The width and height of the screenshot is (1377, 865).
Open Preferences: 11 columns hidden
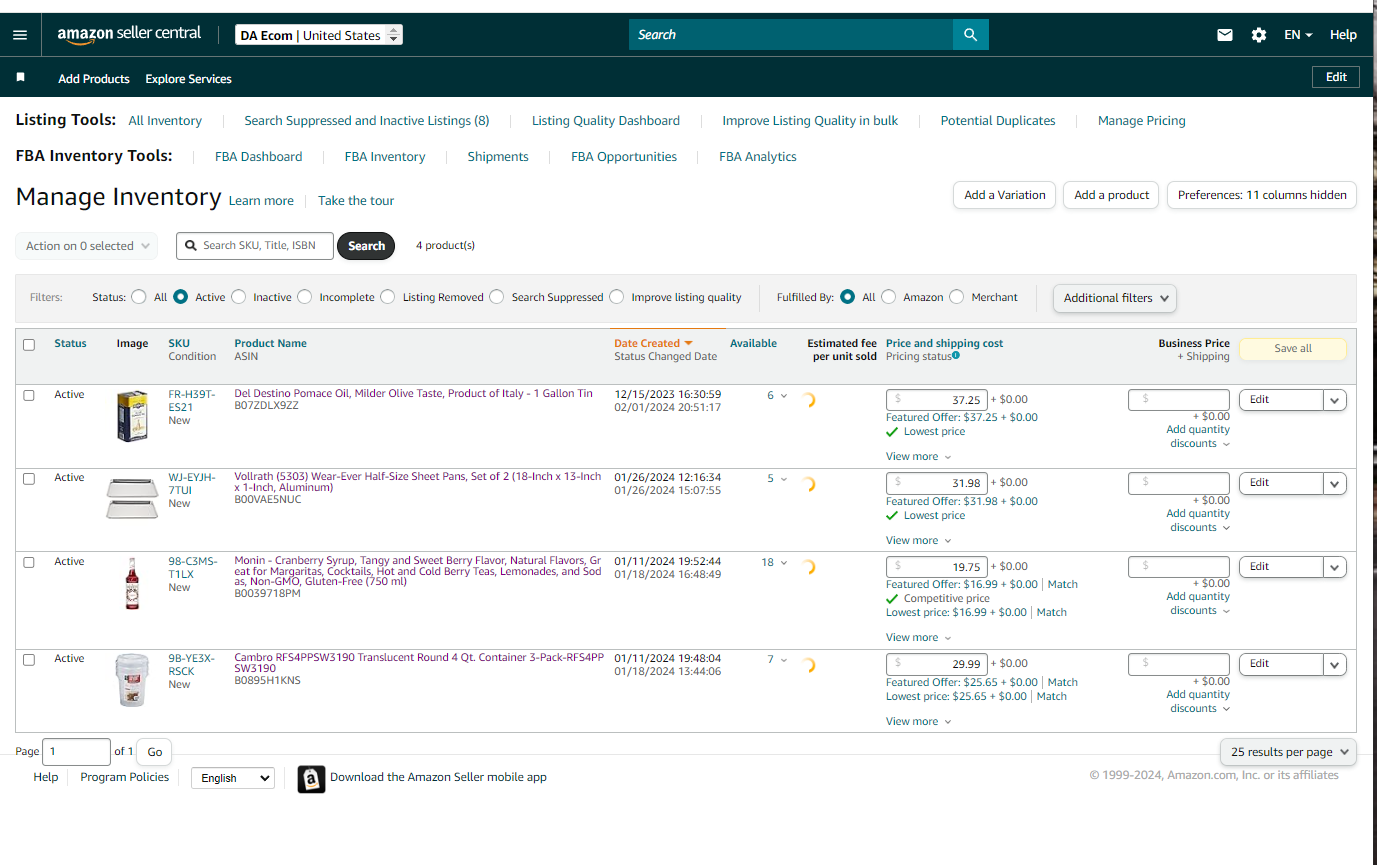coord(1262,195)
